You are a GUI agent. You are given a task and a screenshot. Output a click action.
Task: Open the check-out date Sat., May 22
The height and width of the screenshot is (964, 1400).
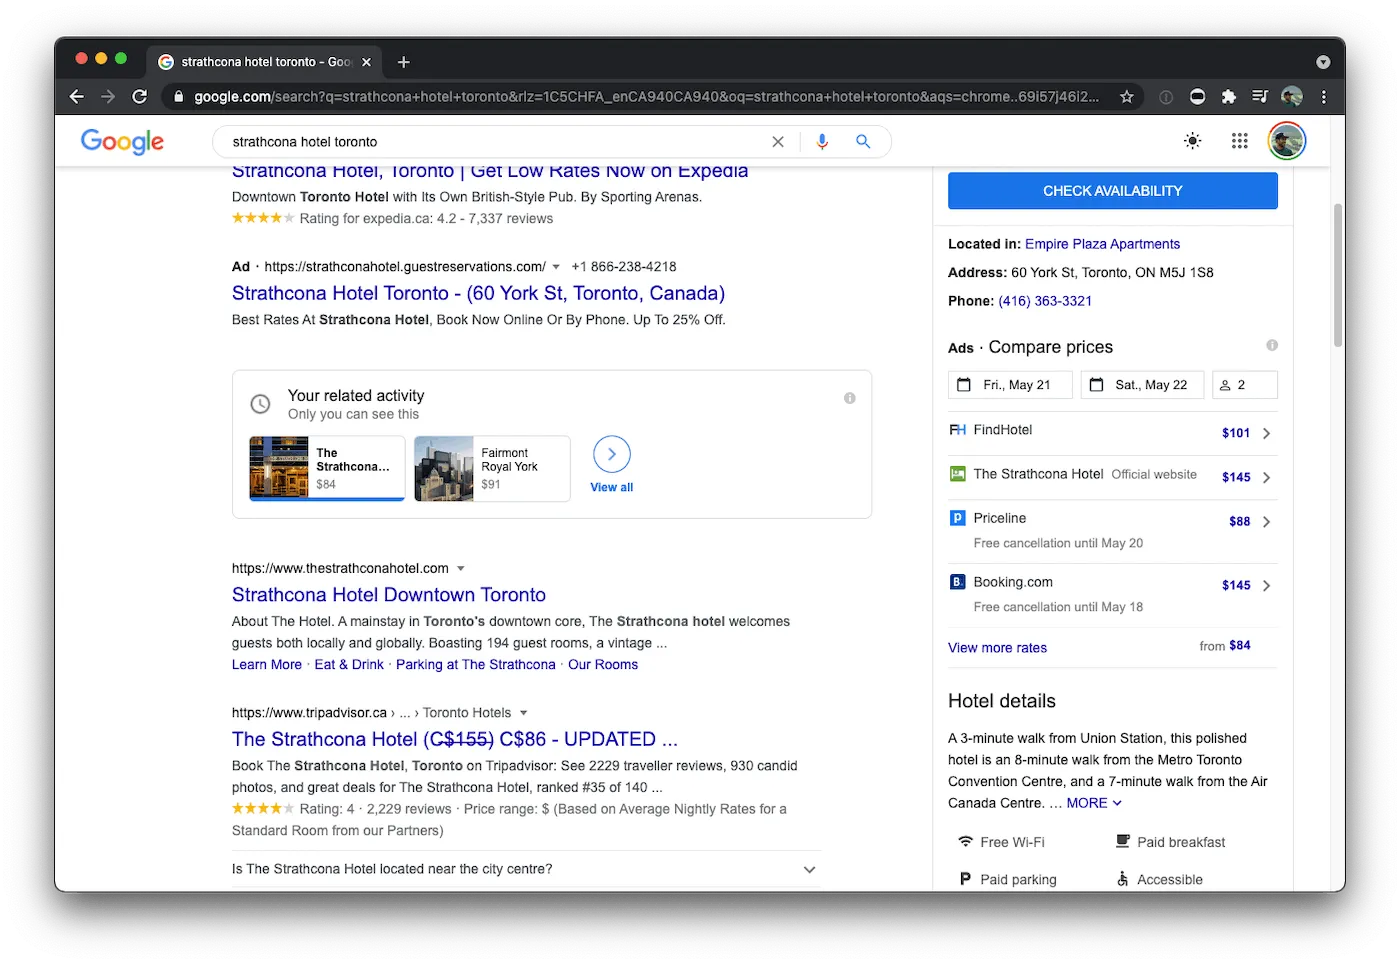click(1142, 385)
